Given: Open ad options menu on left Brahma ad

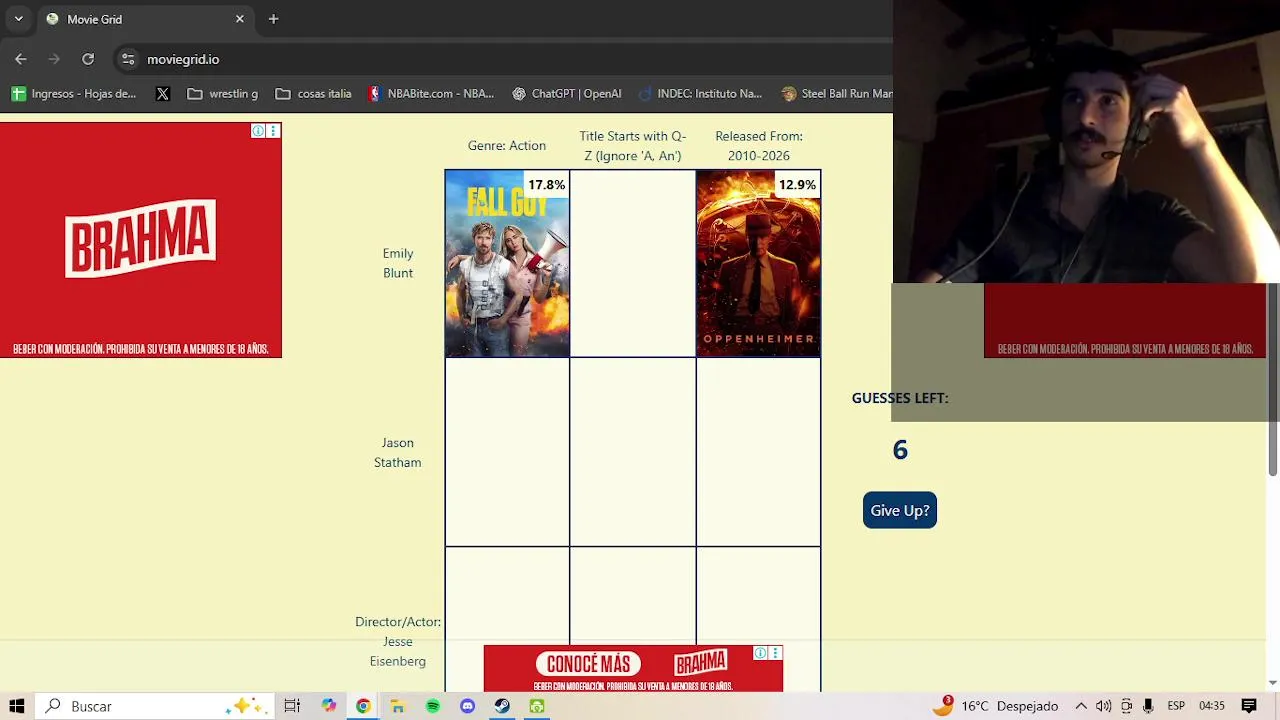Looking at the screenshot, I should pos(273,131).
